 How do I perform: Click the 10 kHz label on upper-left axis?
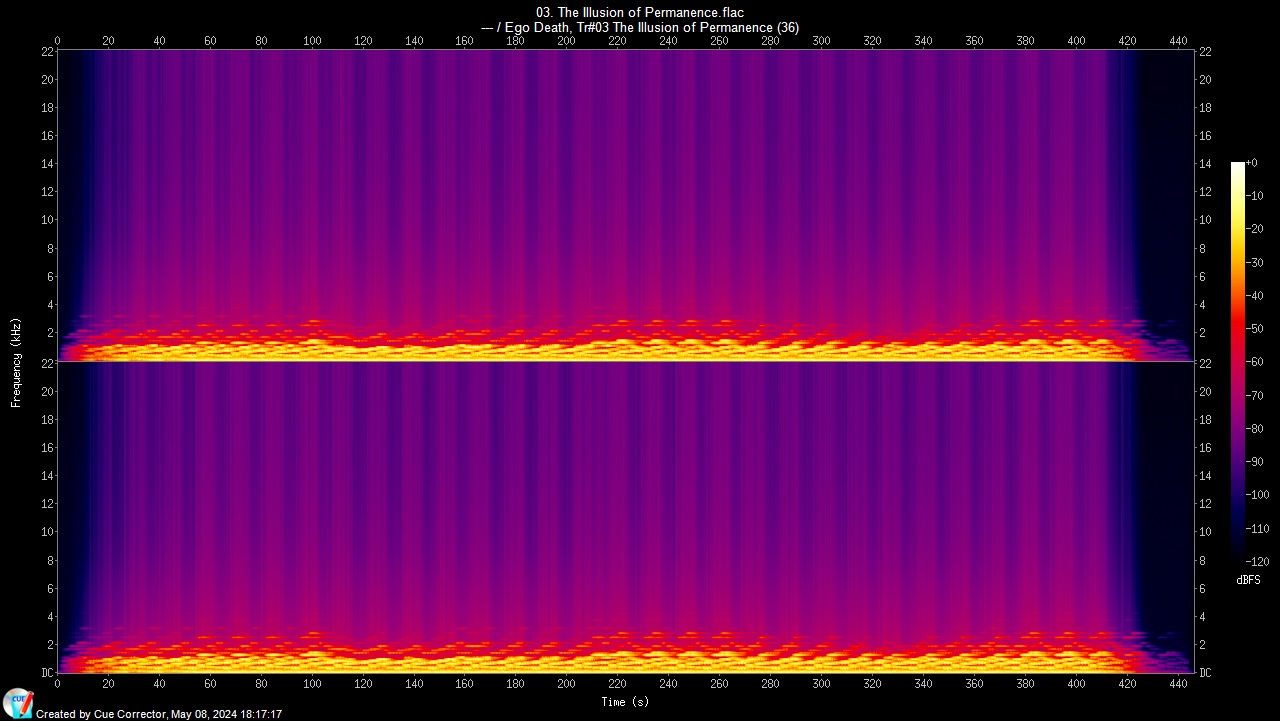46,220
